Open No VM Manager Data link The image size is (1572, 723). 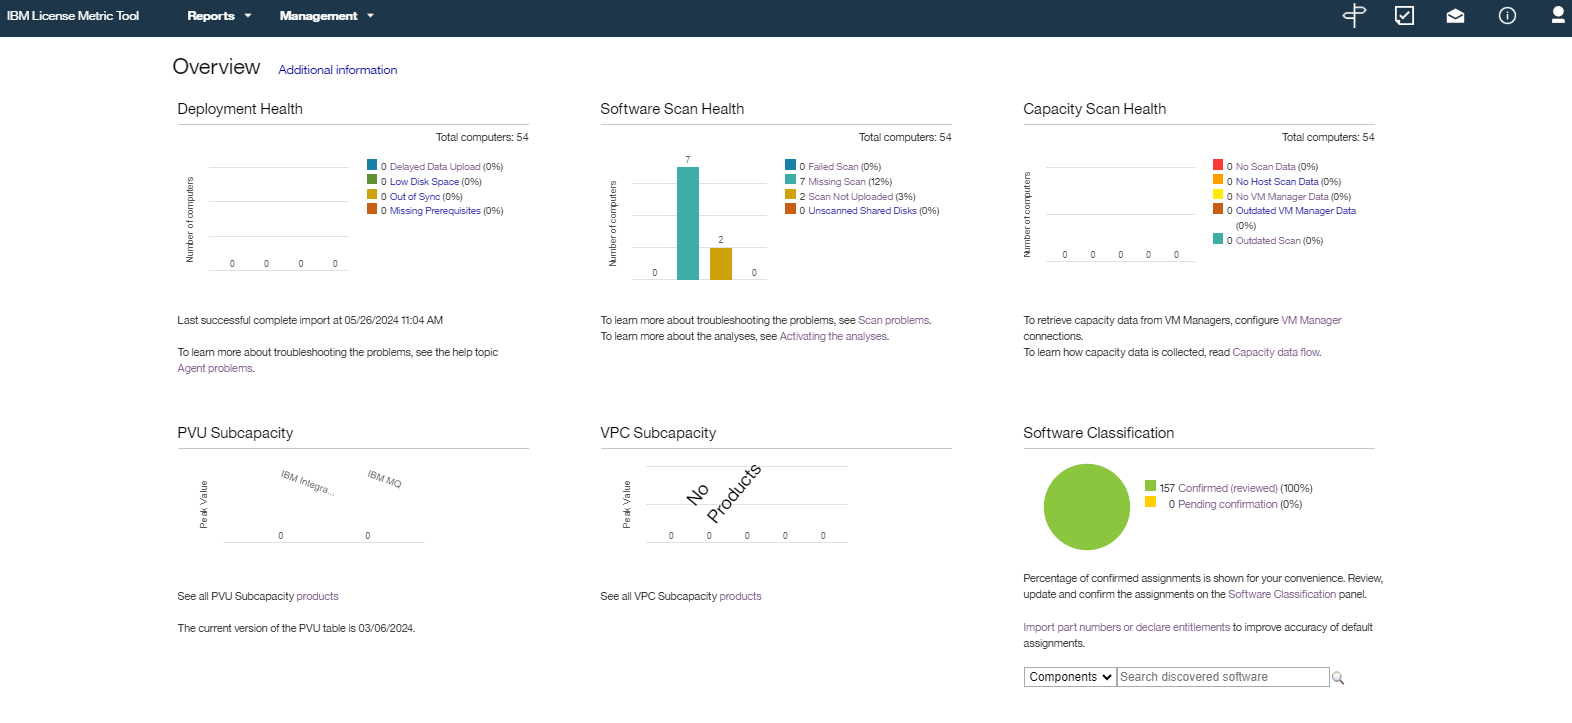coord(1282,197)
